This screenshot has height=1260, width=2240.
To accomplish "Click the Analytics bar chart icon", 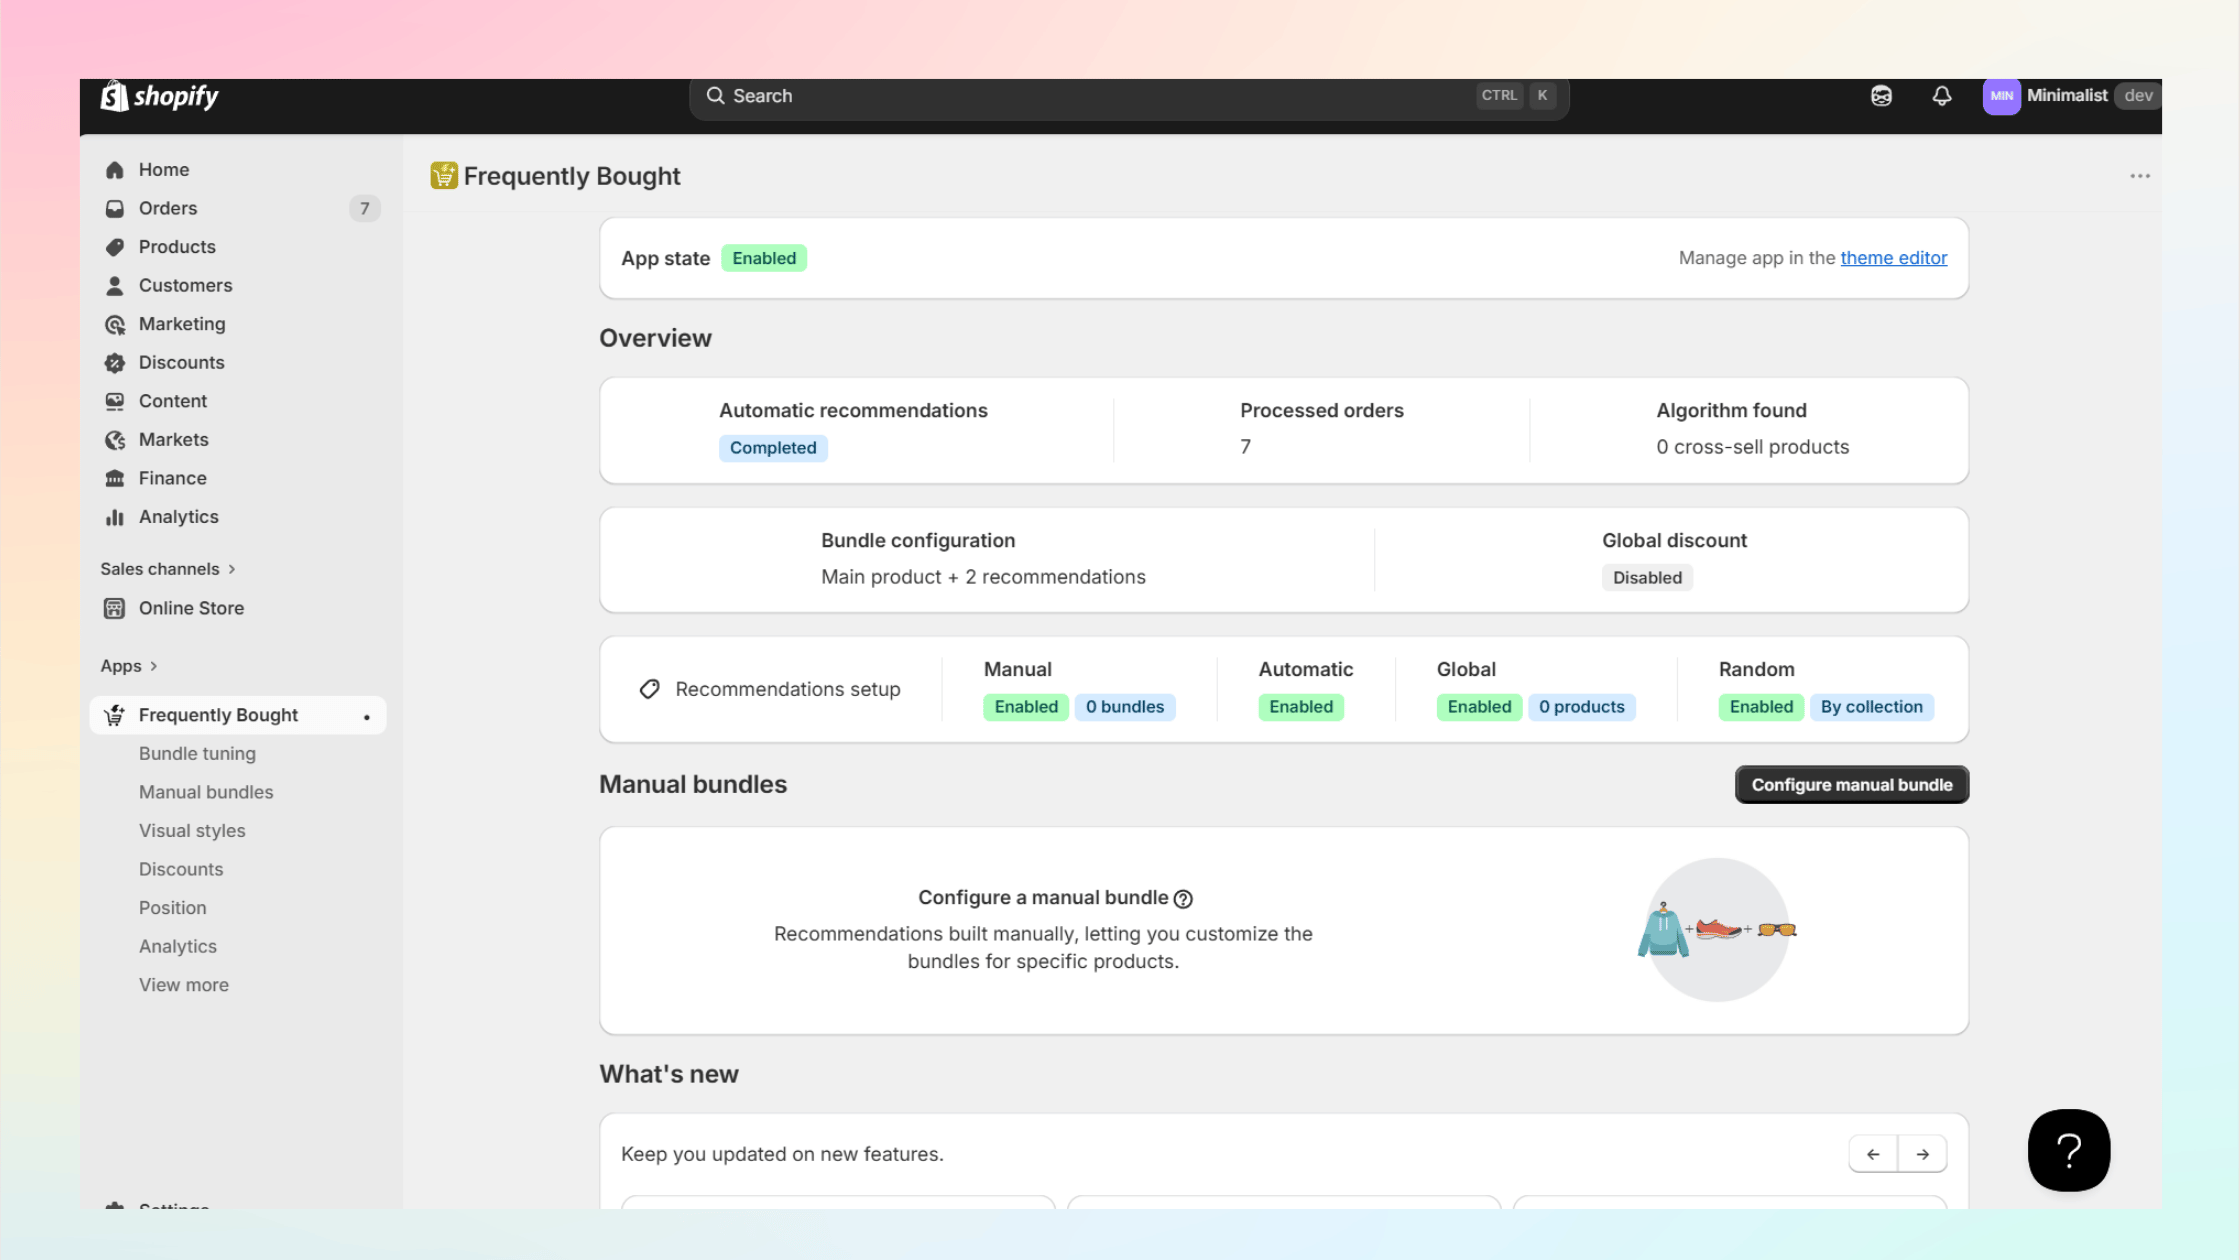I will (x=115, y=517).
